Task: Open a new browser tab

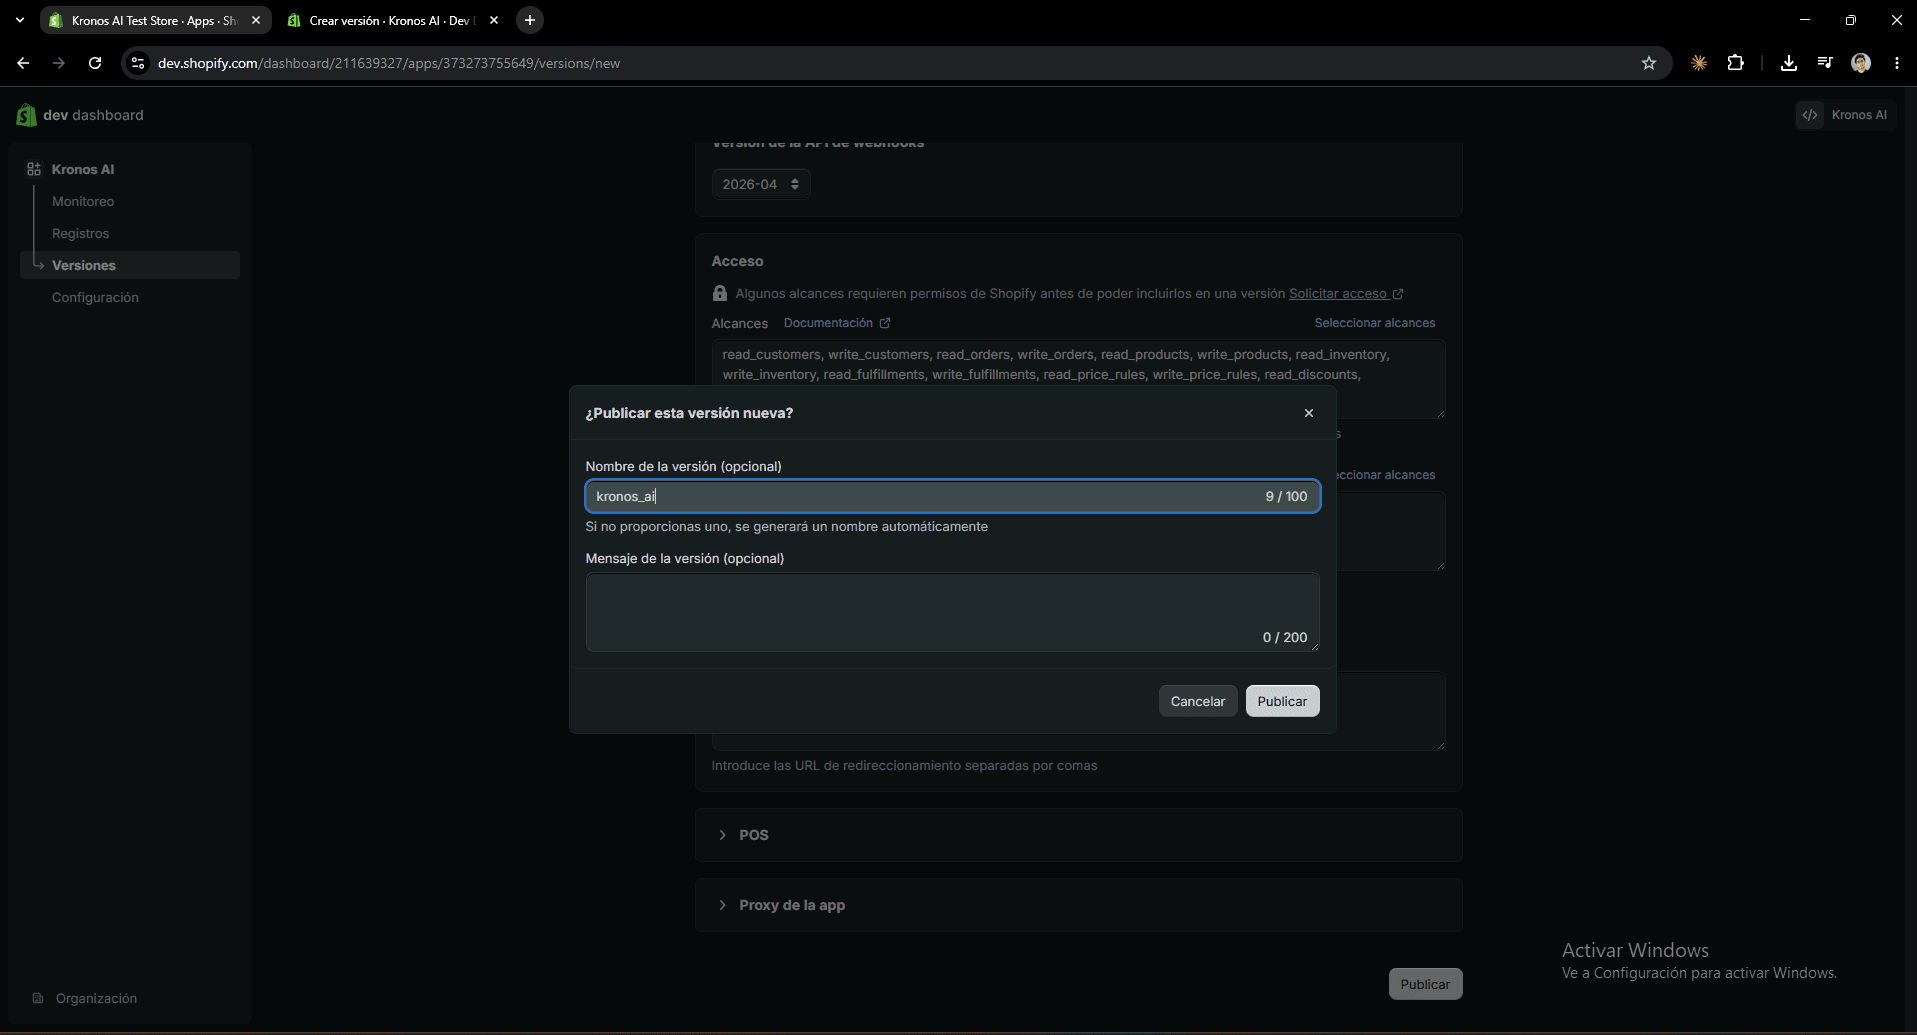Action: point(530,20)
